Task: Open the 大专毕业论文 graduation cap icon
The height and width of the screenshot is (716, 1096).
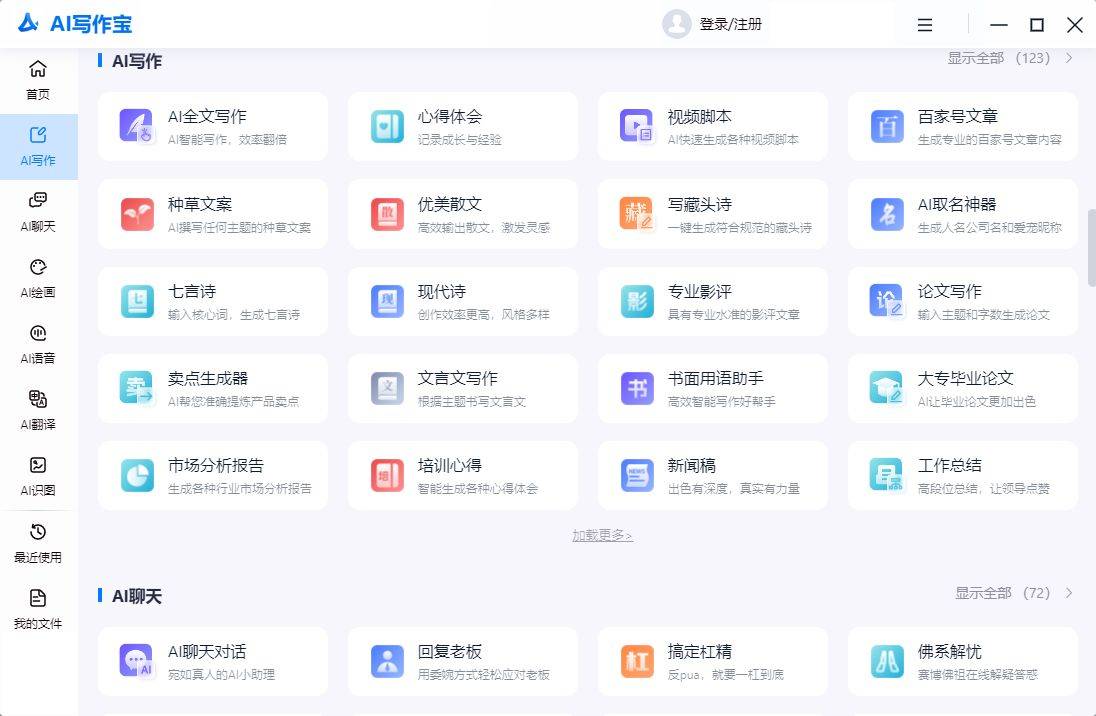Action: (x=886, y=388)
